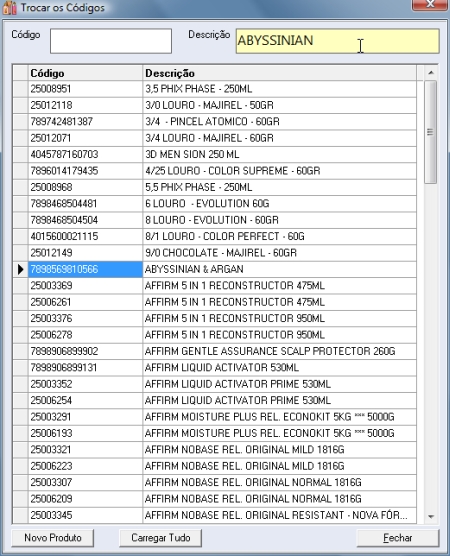Click the Fechar button

point(398,538)
